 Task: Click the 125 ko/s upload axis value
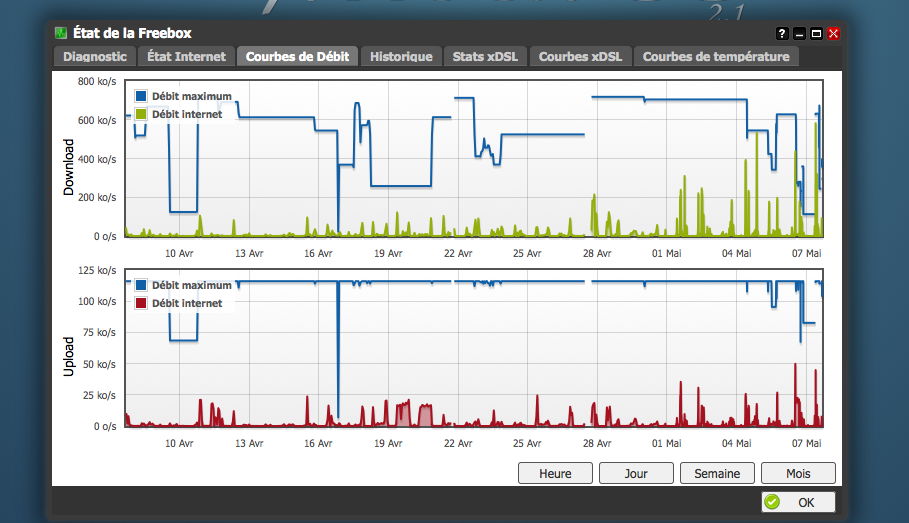click(97, 271)
